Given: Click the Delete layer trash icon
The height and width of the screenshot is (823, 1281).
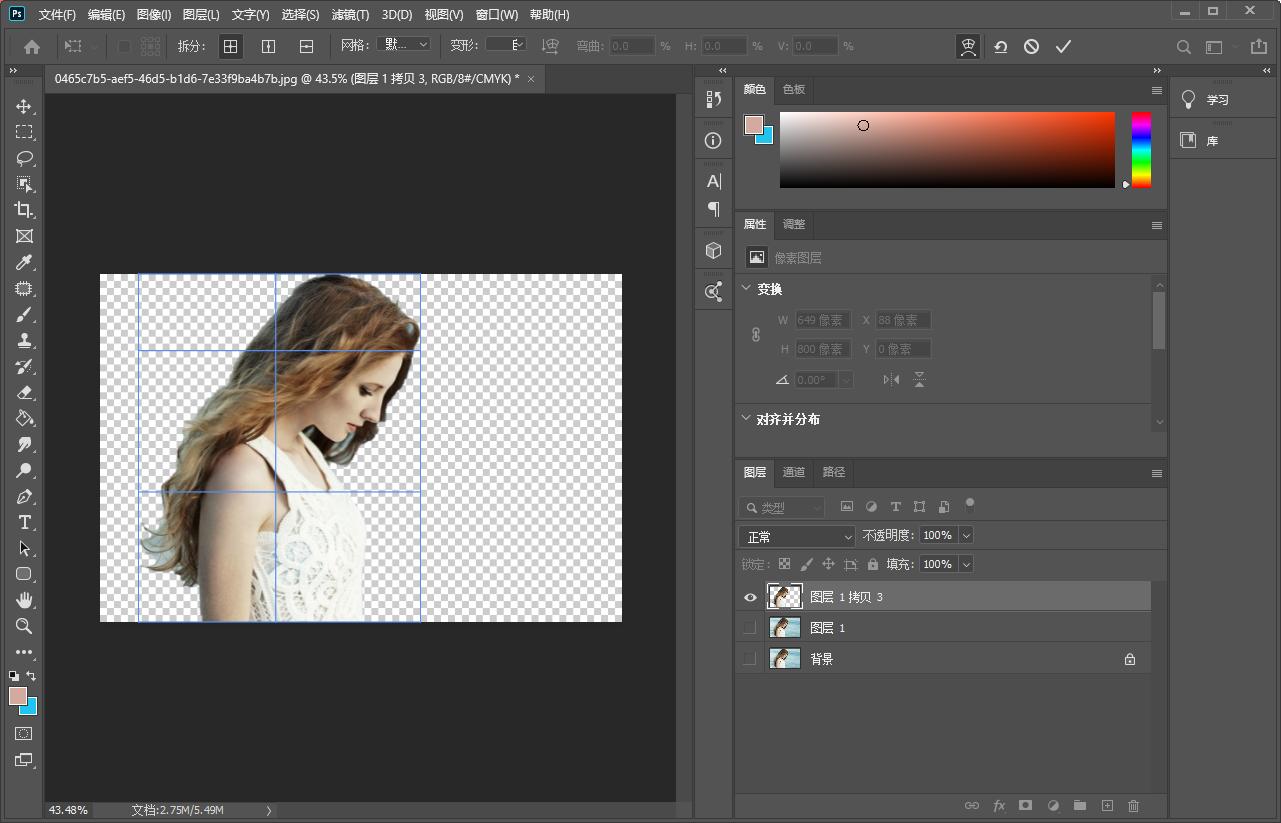Looking at the screenshot, I should coord(1133,805).
